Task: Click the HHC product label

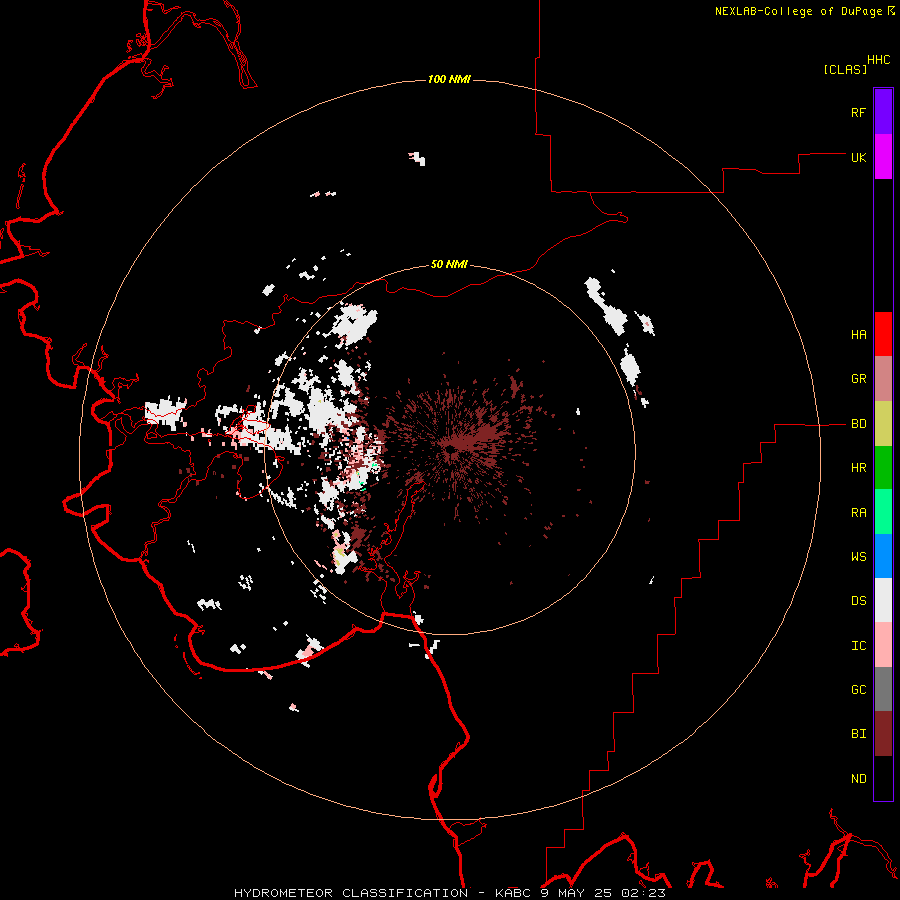Action: click(x=878, y=60)
